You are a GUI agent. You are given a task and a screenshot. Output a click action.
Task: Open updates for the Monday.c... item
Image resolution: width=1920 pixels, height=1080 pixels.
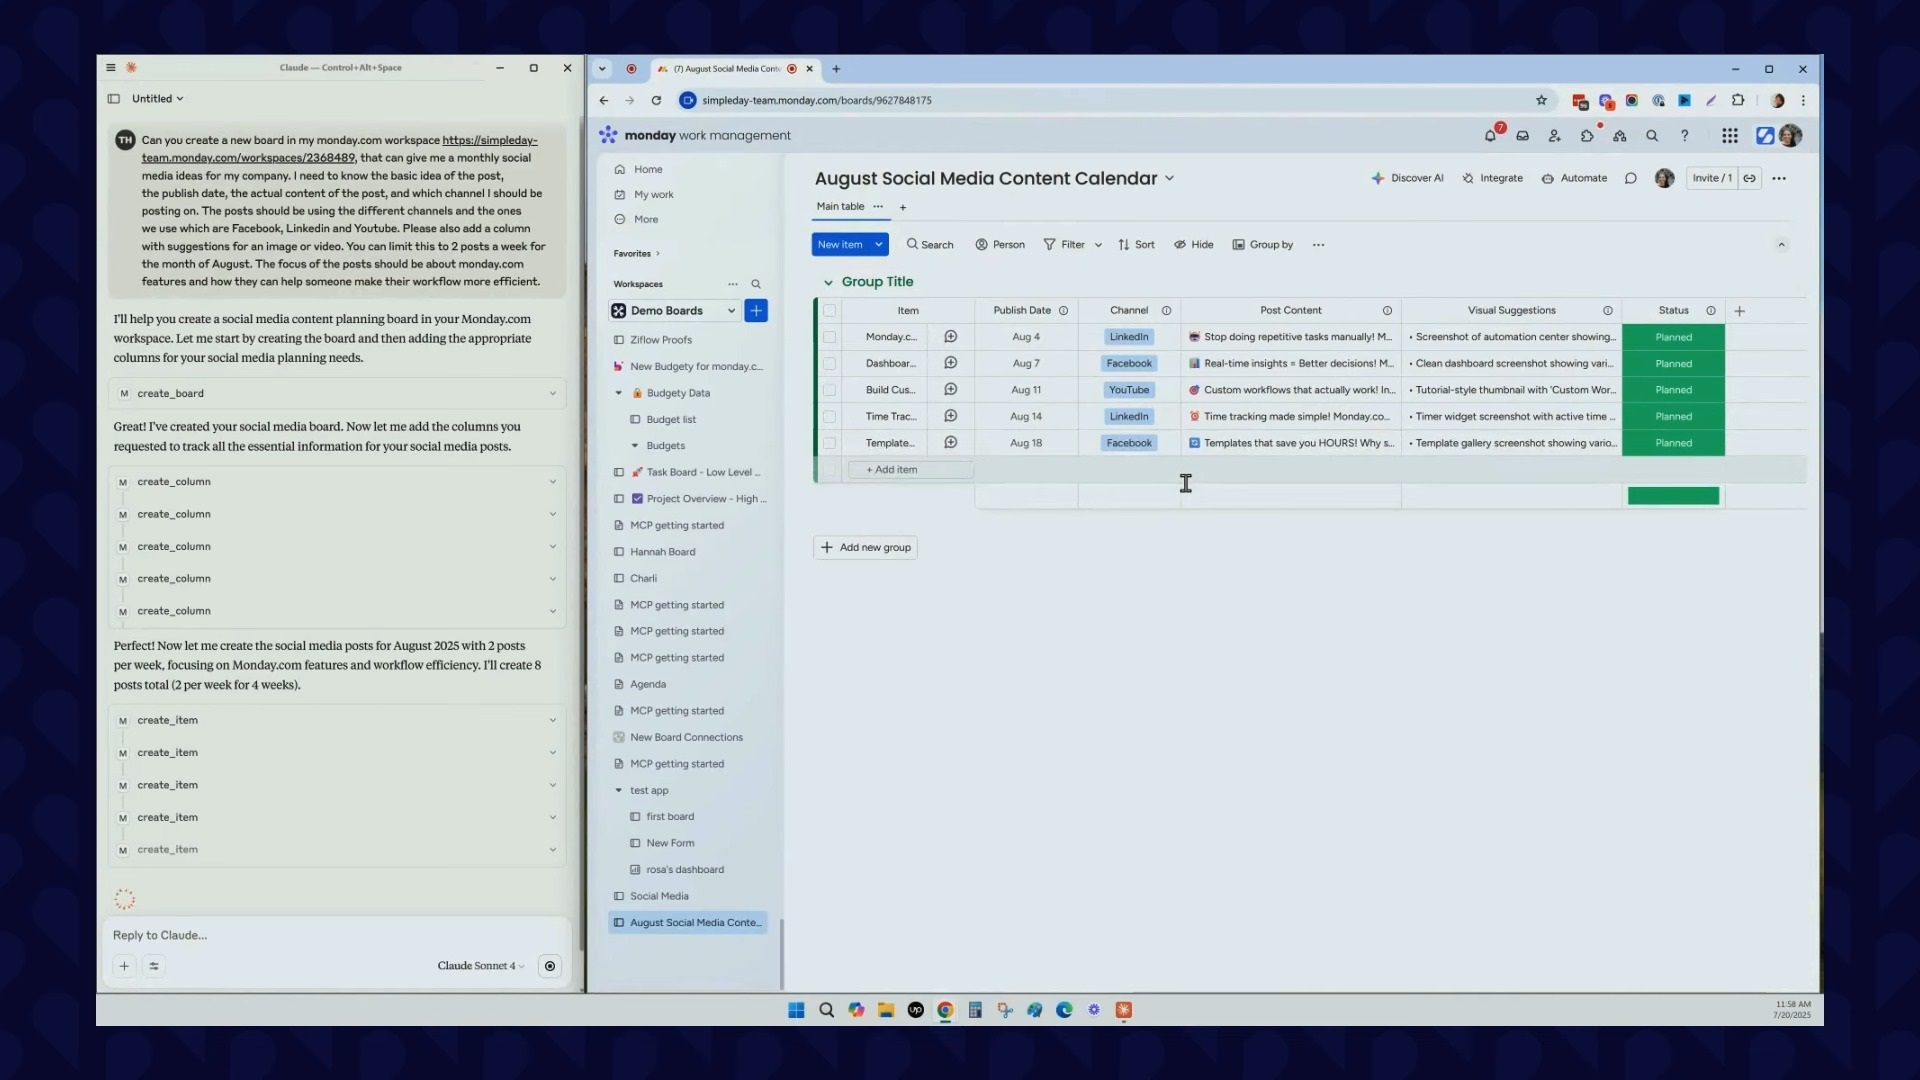coord(950,337)
